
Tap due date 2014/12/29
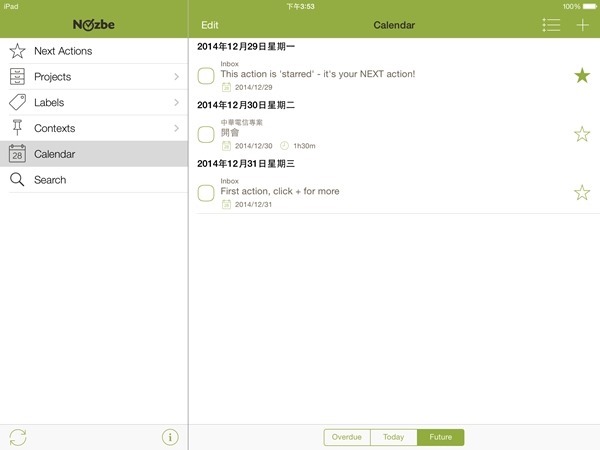point(253,87)
